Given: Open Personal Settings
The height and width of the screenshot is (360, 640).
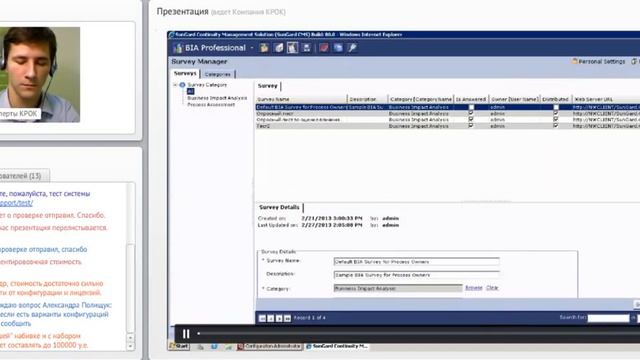Looking at the screenshot, I should (598, 61).
